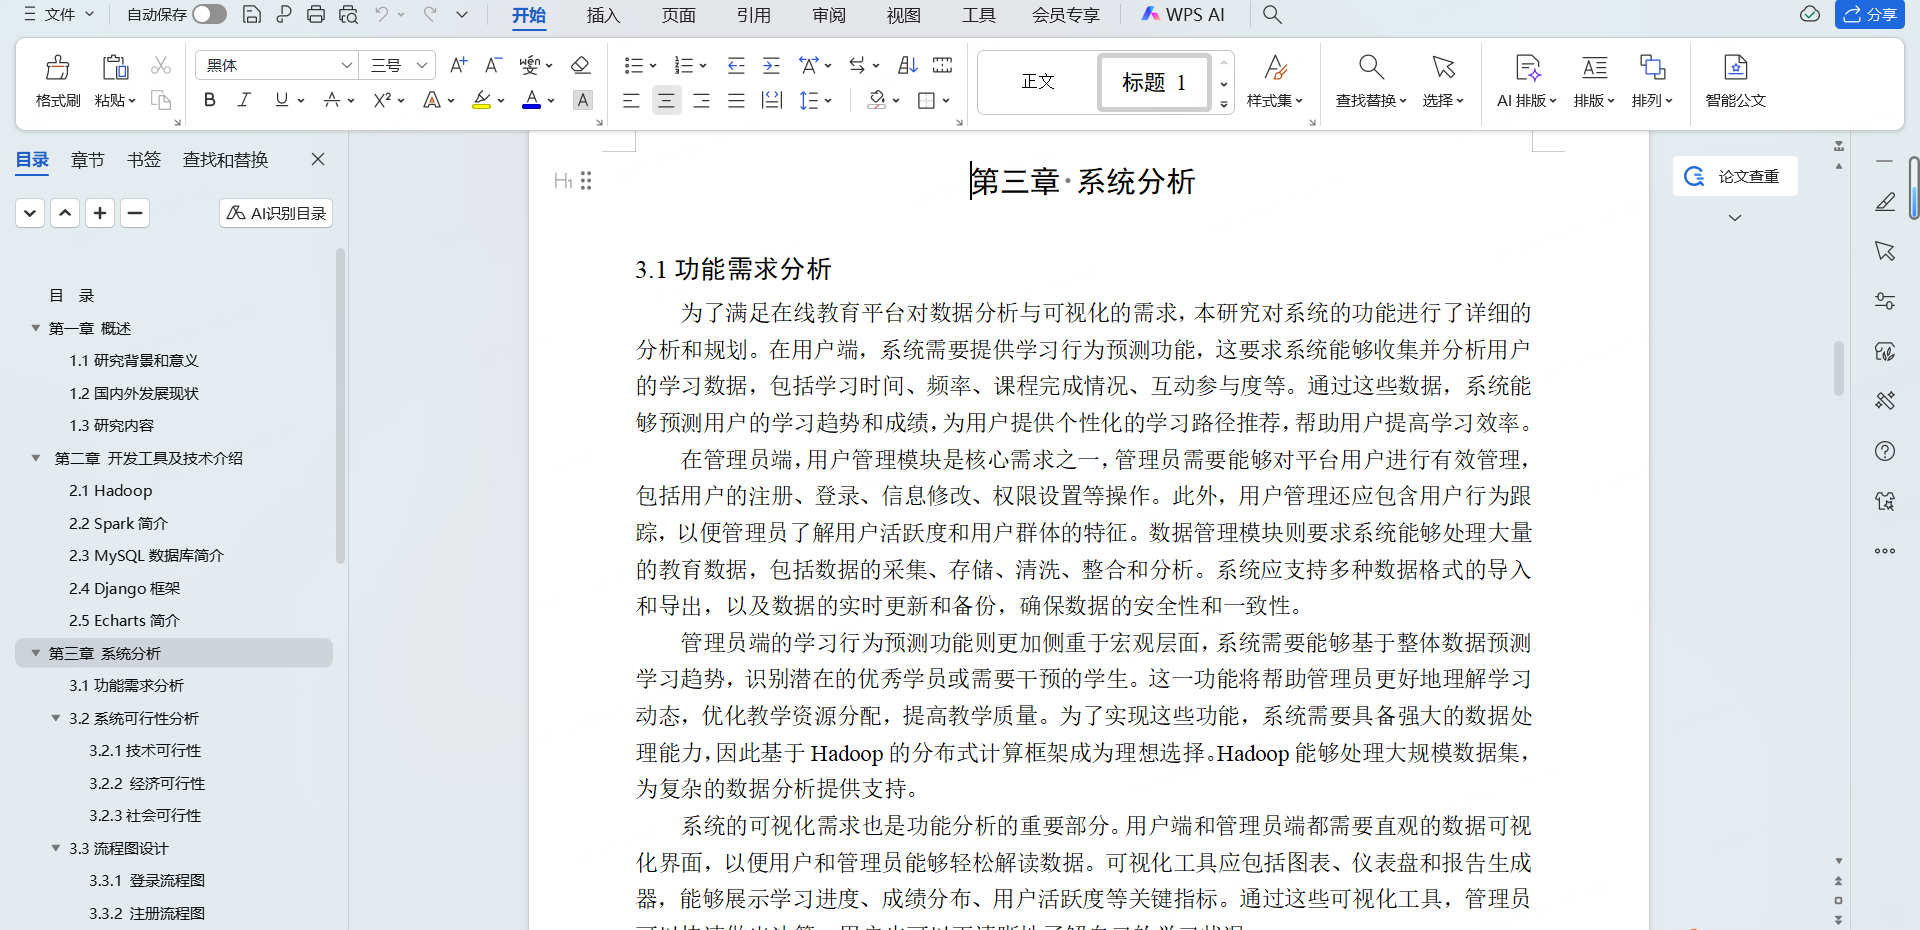Viewport: 1920px width, 930px height.
Task: Launch the 智能公文 smart document feature
Action: click(x=1736, y=82)
